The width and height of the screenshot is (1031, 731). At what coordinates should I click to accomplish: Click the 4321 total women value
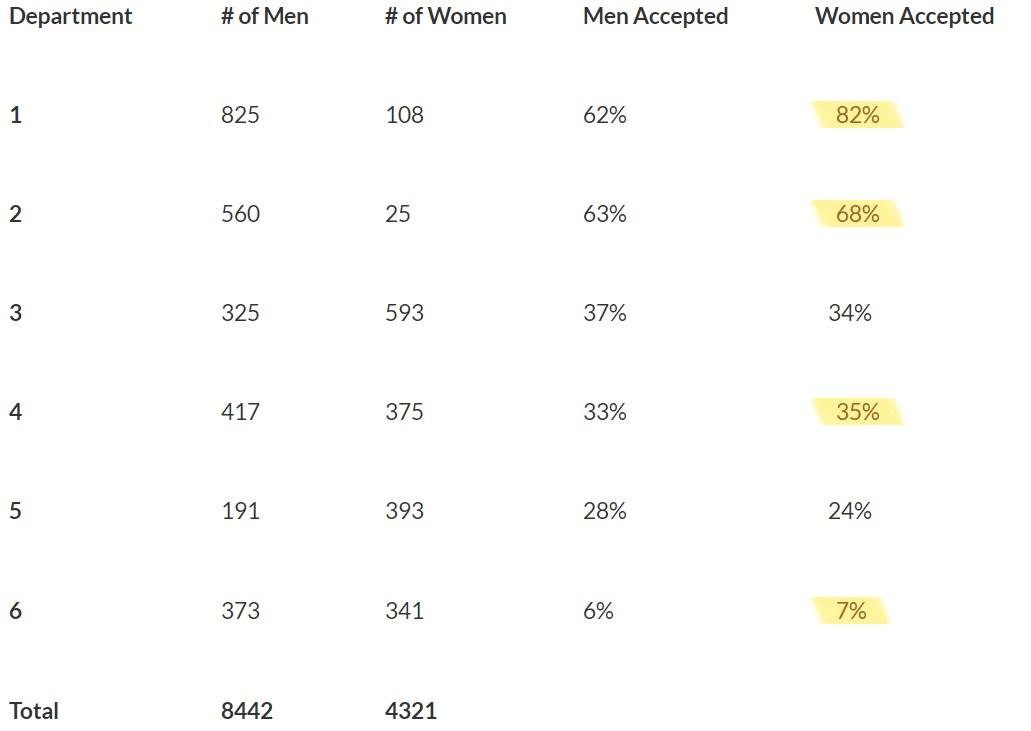click(x=410, y=711)
